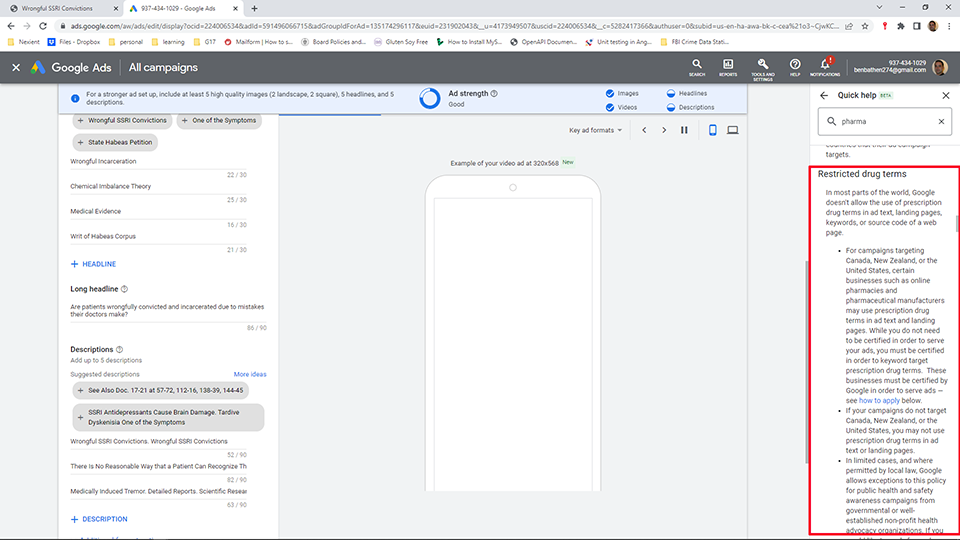Add suggested headline 'State Habeas Petition'
Viewport: 960px width, 540px height.
point(113,142)
